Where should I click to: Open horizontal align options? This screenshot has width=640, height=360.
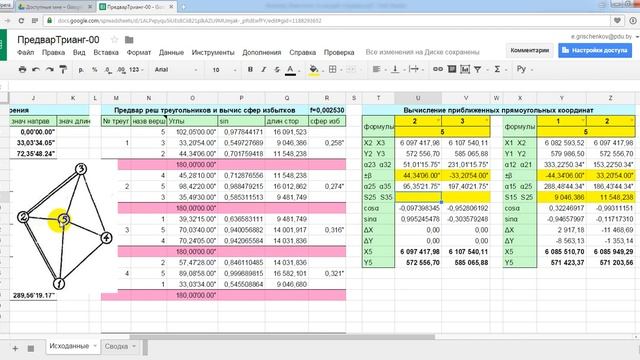377,69
